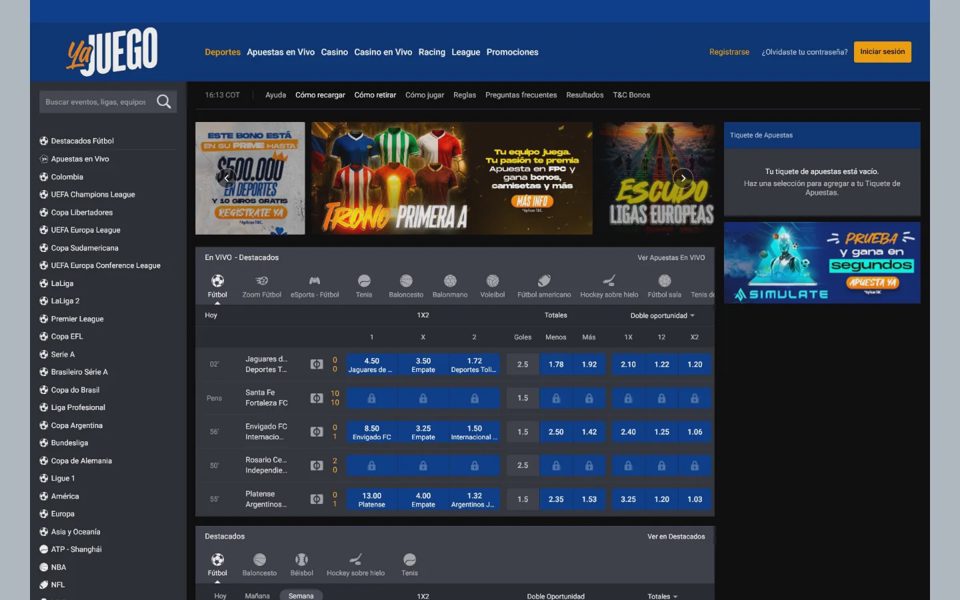Screen dimensions: 960x600
Task: Open Copa Libertadores in sidebar
Action: (82, 212)
